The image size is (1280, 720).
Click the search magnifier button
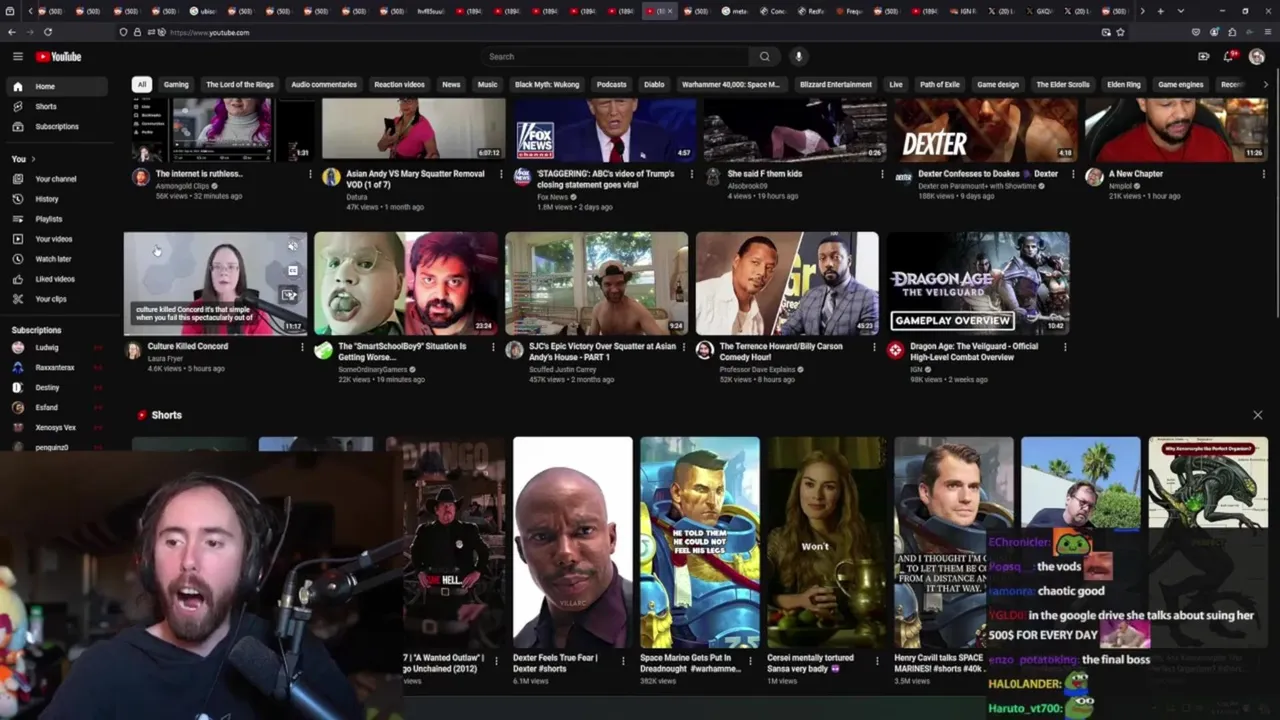tap(765, 57)
